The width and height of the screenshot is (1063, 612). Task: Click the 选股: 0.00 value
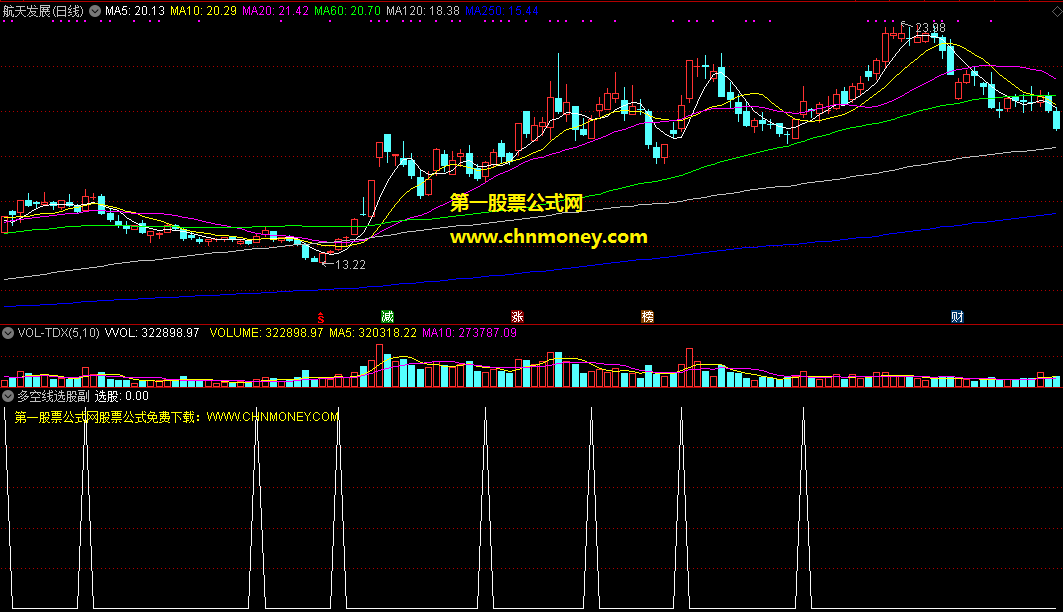point(121,396)
